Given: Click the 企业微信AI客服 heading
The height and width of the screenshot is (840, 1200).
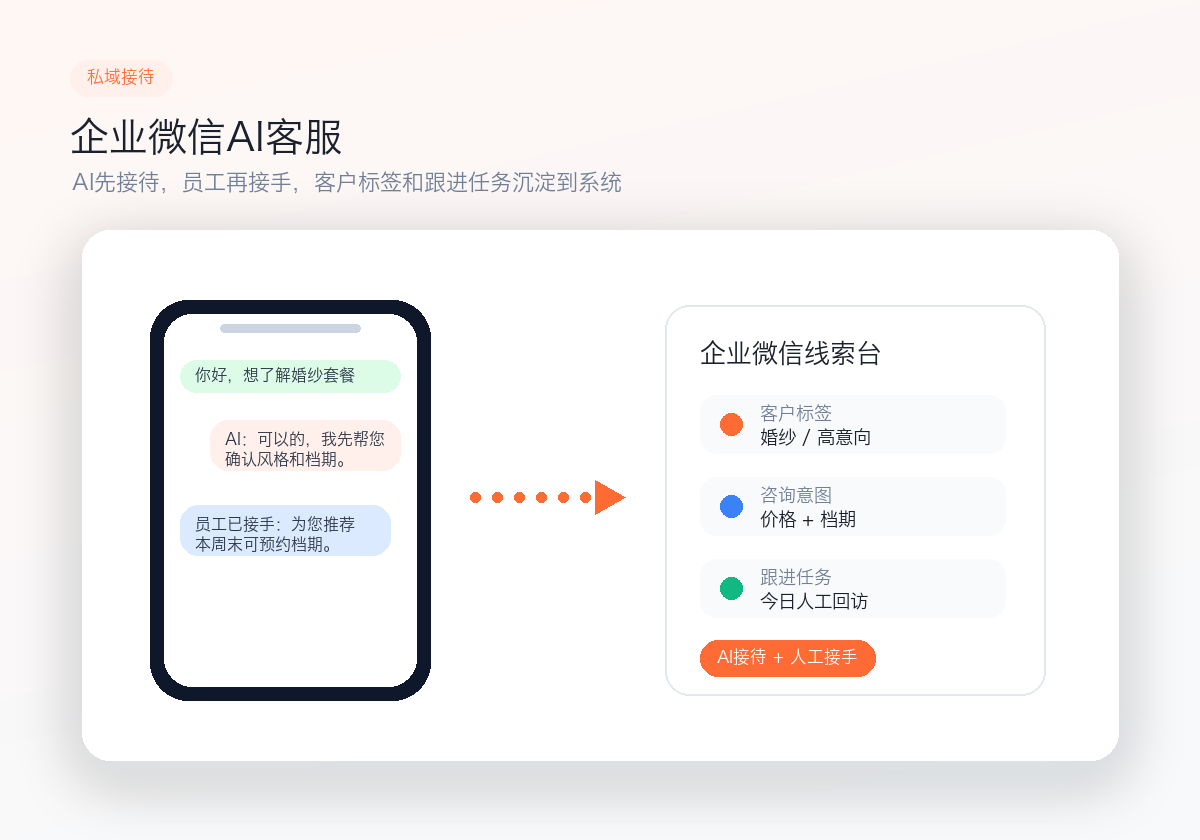Looking at the screenshot, I should coord(206,137).
